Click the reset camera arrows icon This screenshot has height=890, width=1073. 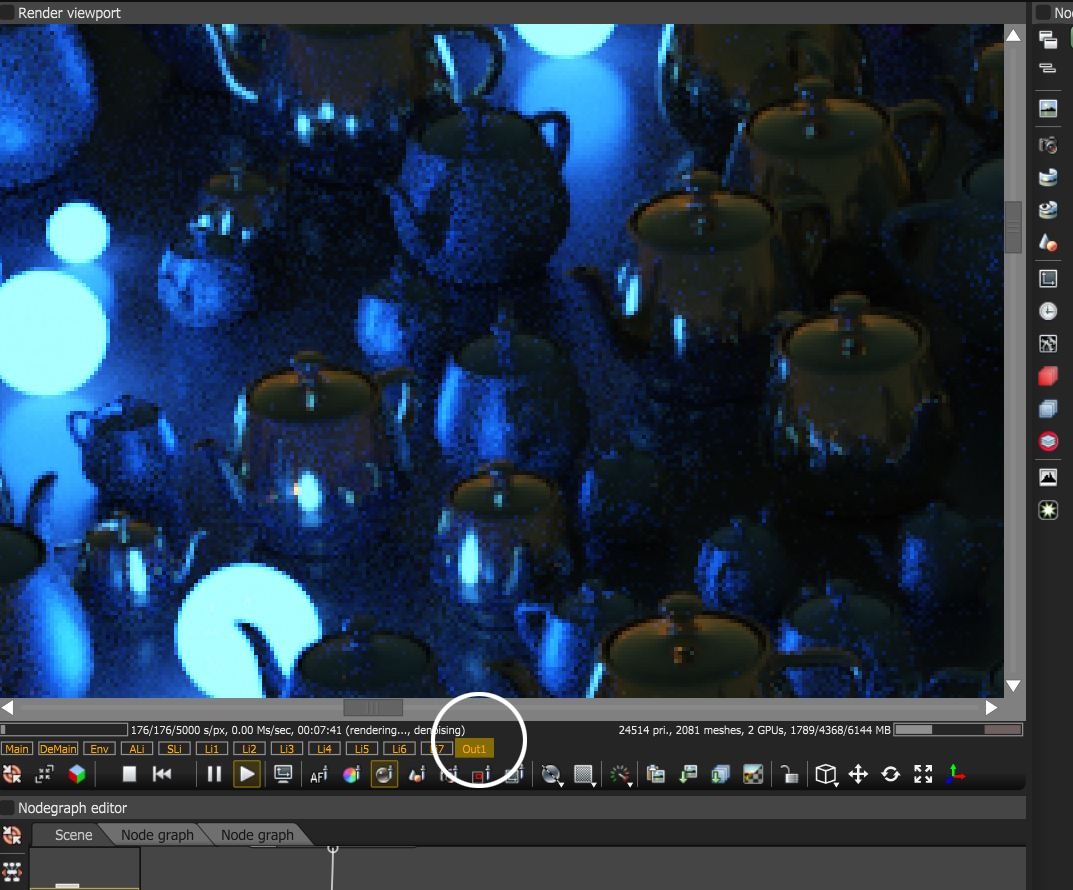pos(44,774)
